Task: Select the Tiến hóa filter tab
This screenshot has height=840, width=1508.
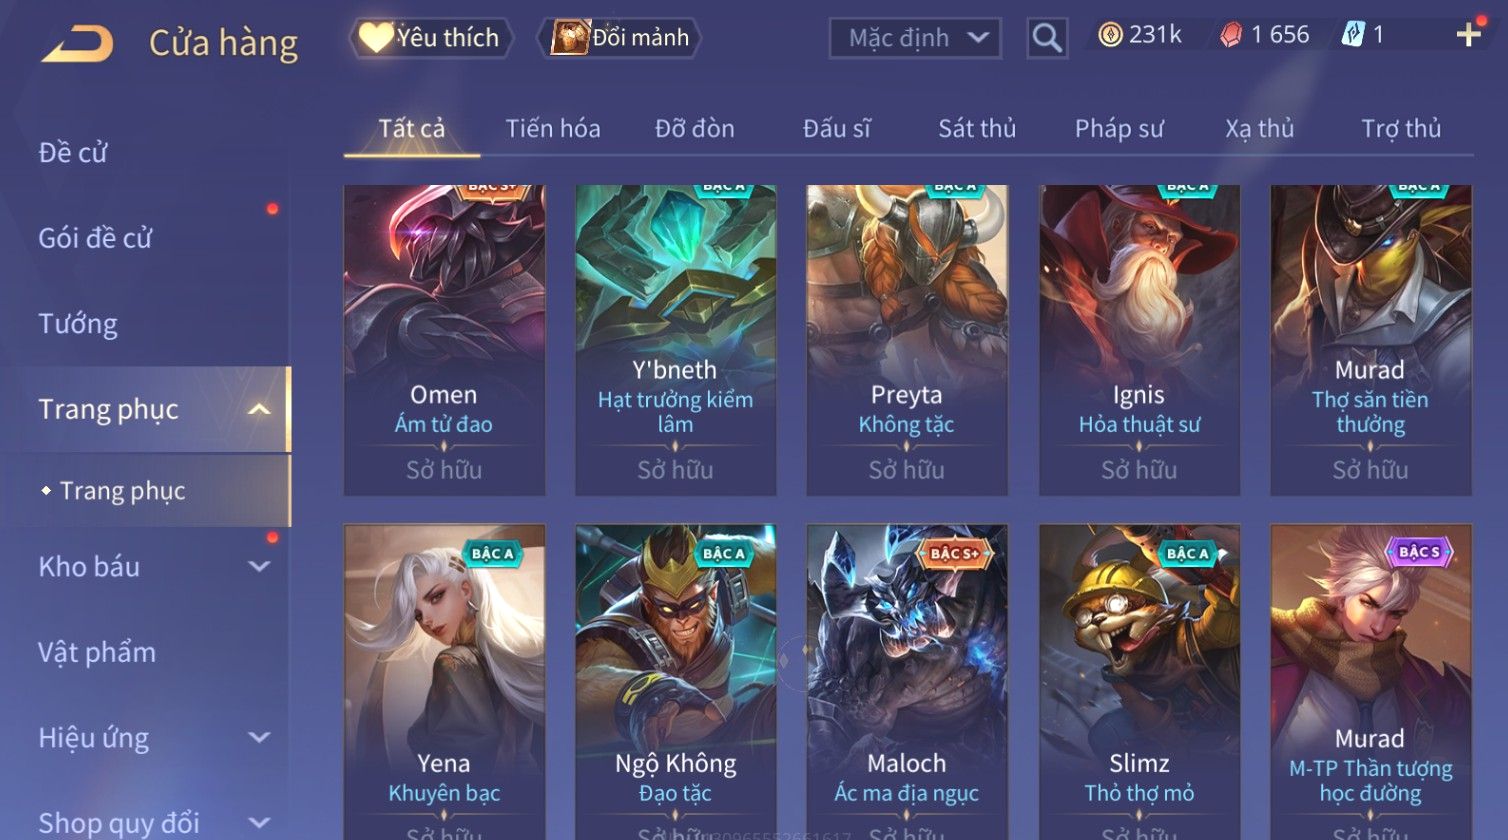Action: pos(553,128)
